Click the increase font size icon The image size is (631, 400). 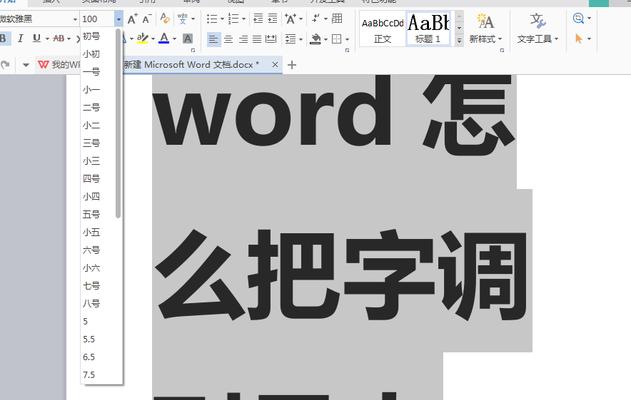pos(132,19)
